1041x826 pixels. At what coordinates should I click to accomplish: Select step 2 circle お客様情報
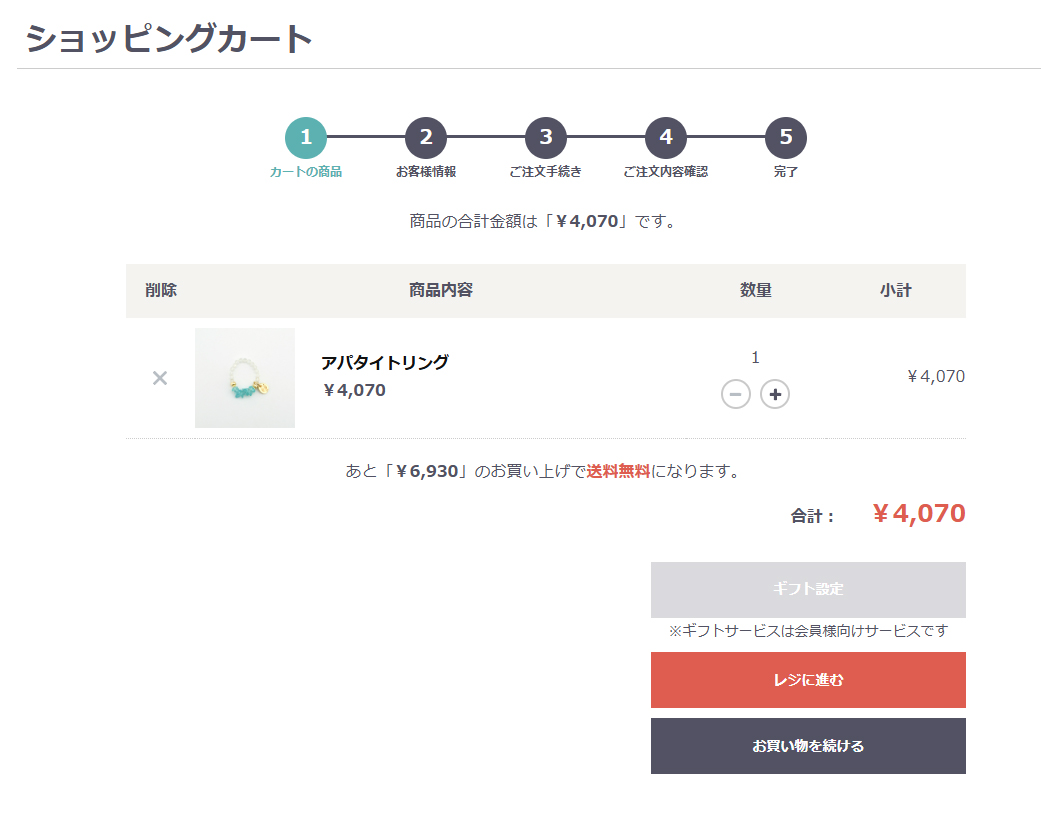coord(426,137)
